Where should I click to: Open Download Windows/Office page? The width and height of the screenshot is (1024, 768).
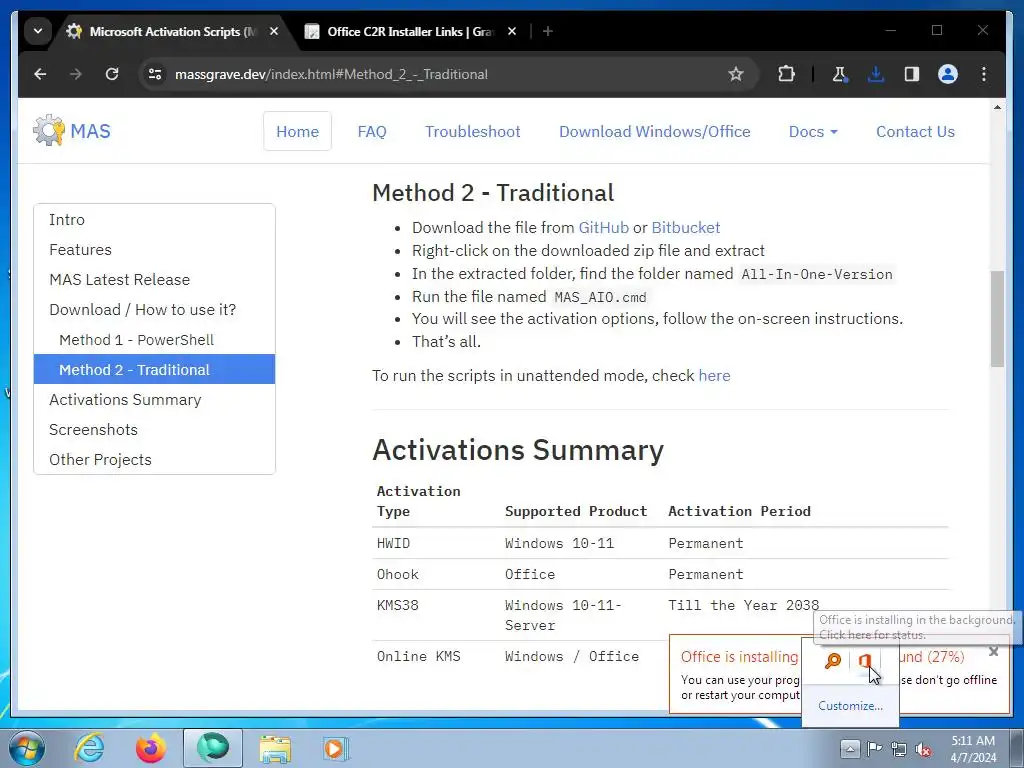(654, 131)
